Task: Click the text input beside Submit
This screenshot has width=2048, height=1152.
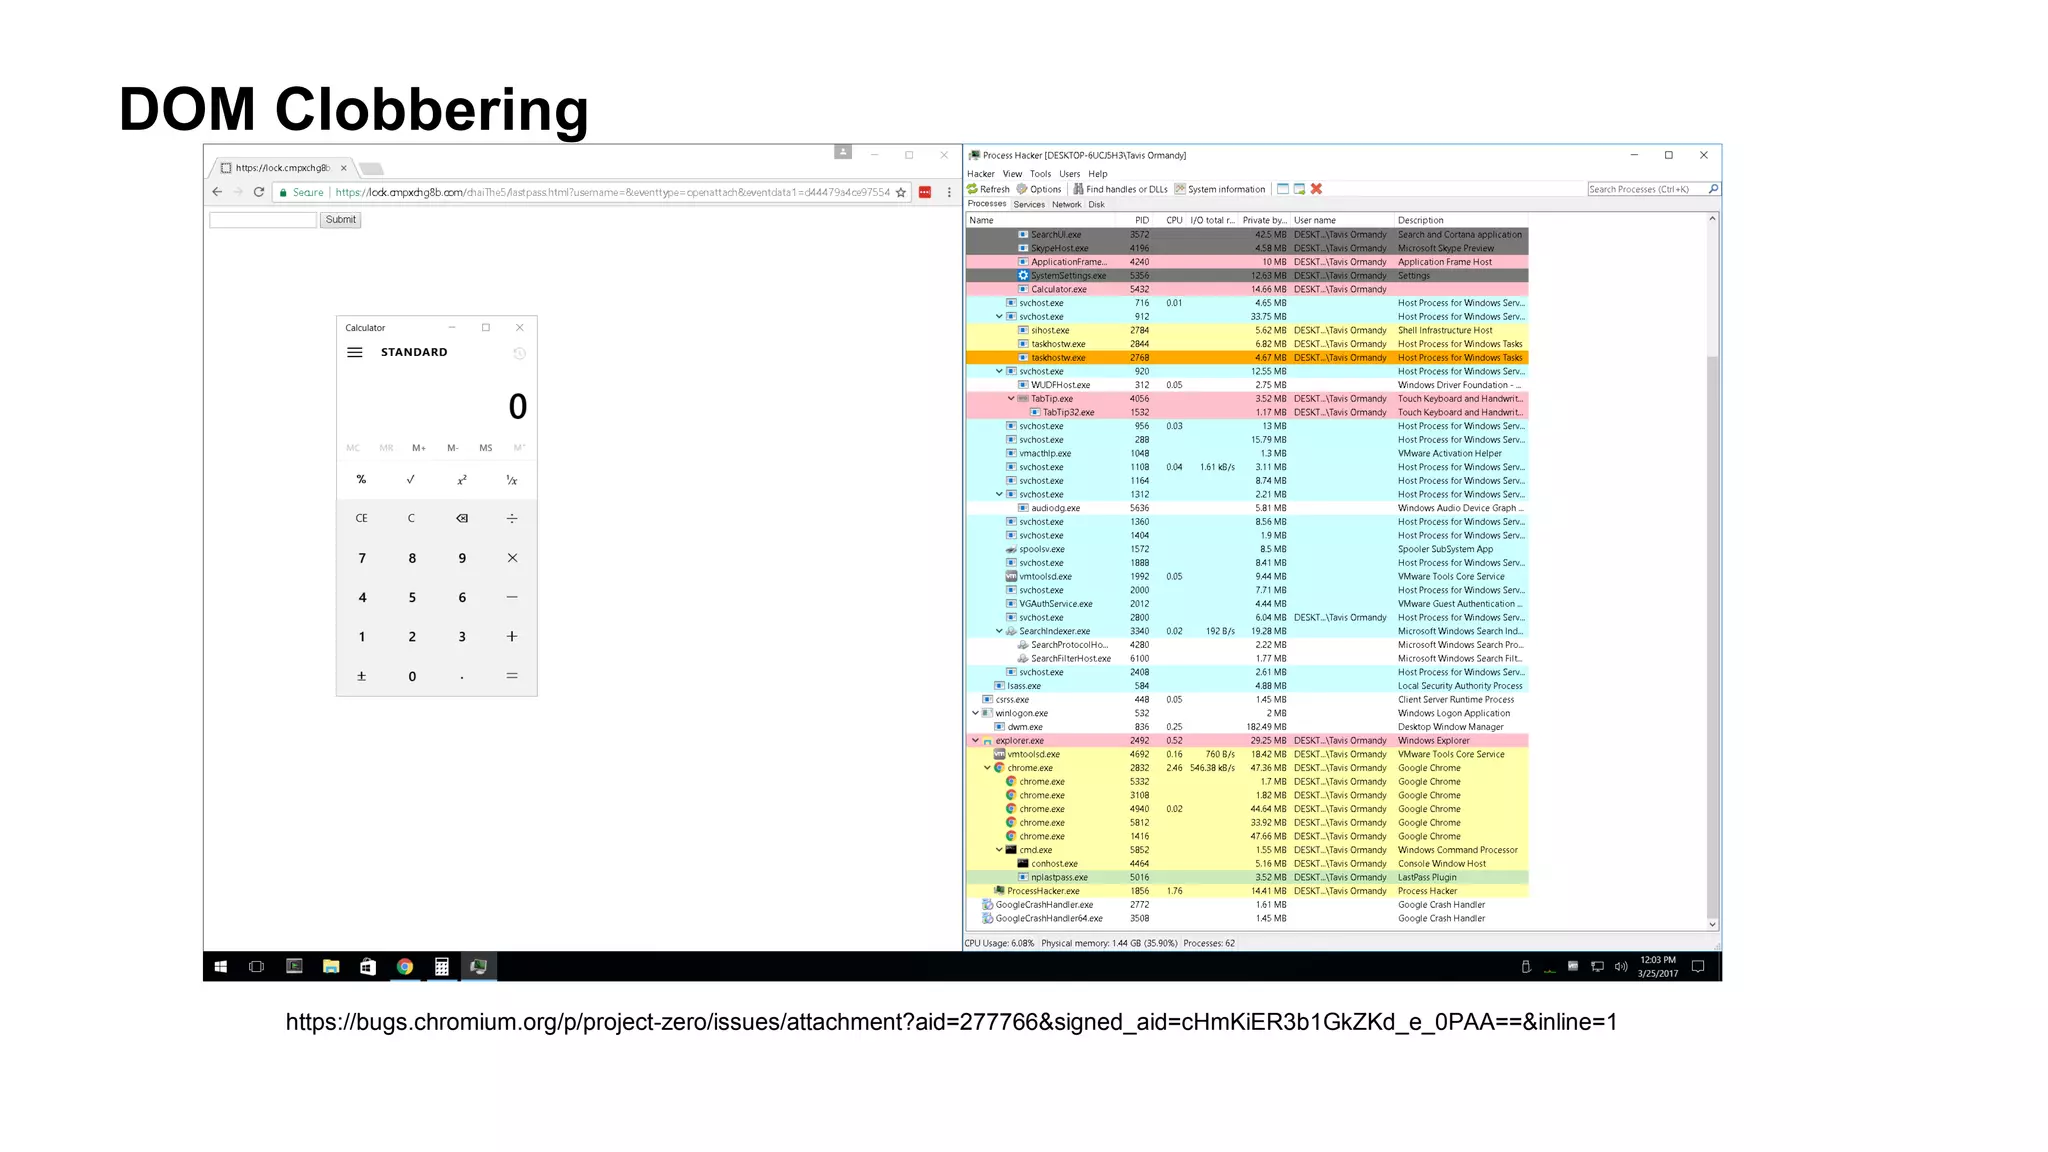Action: tap(263, 220)
